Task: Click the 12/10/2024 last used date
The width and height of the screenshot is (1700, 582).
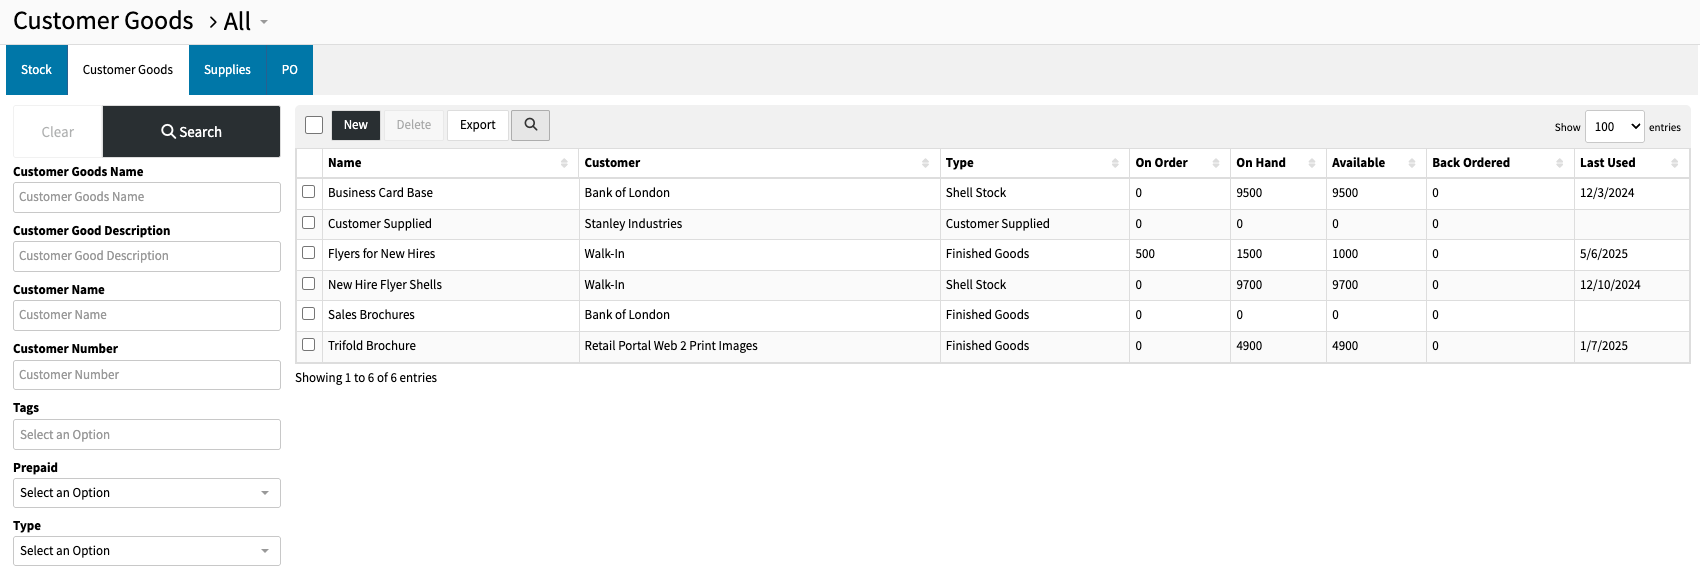Action: tap(1610, 285)
